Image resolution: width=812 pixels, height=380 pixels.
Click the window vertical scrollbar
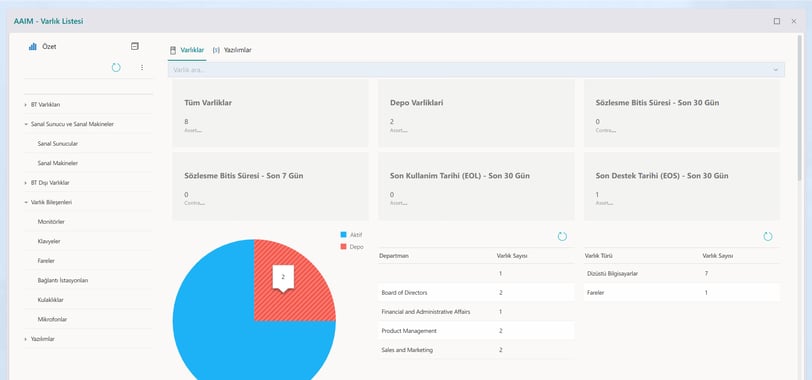pos(801,109)
